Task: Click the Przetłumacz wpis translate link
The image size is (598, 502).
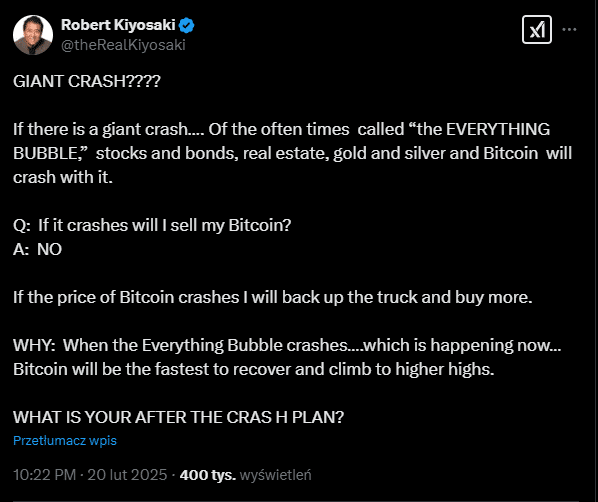Action: [65, 441]
